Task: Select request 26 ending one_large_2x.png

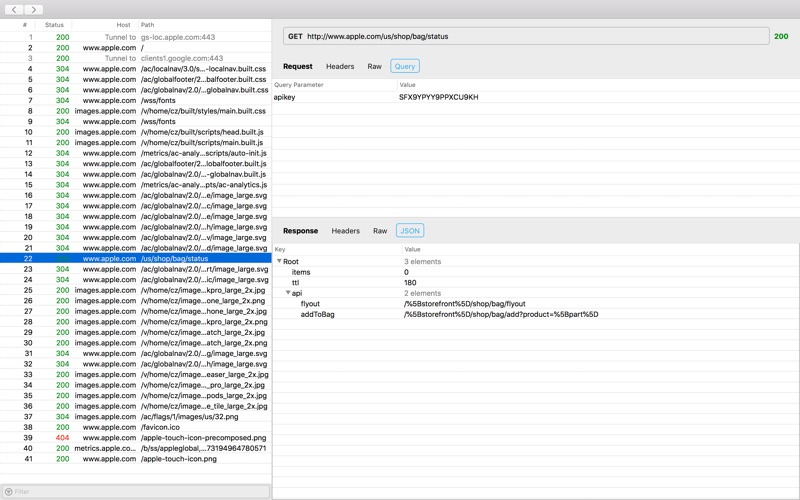Action: (x=136, y=301)
